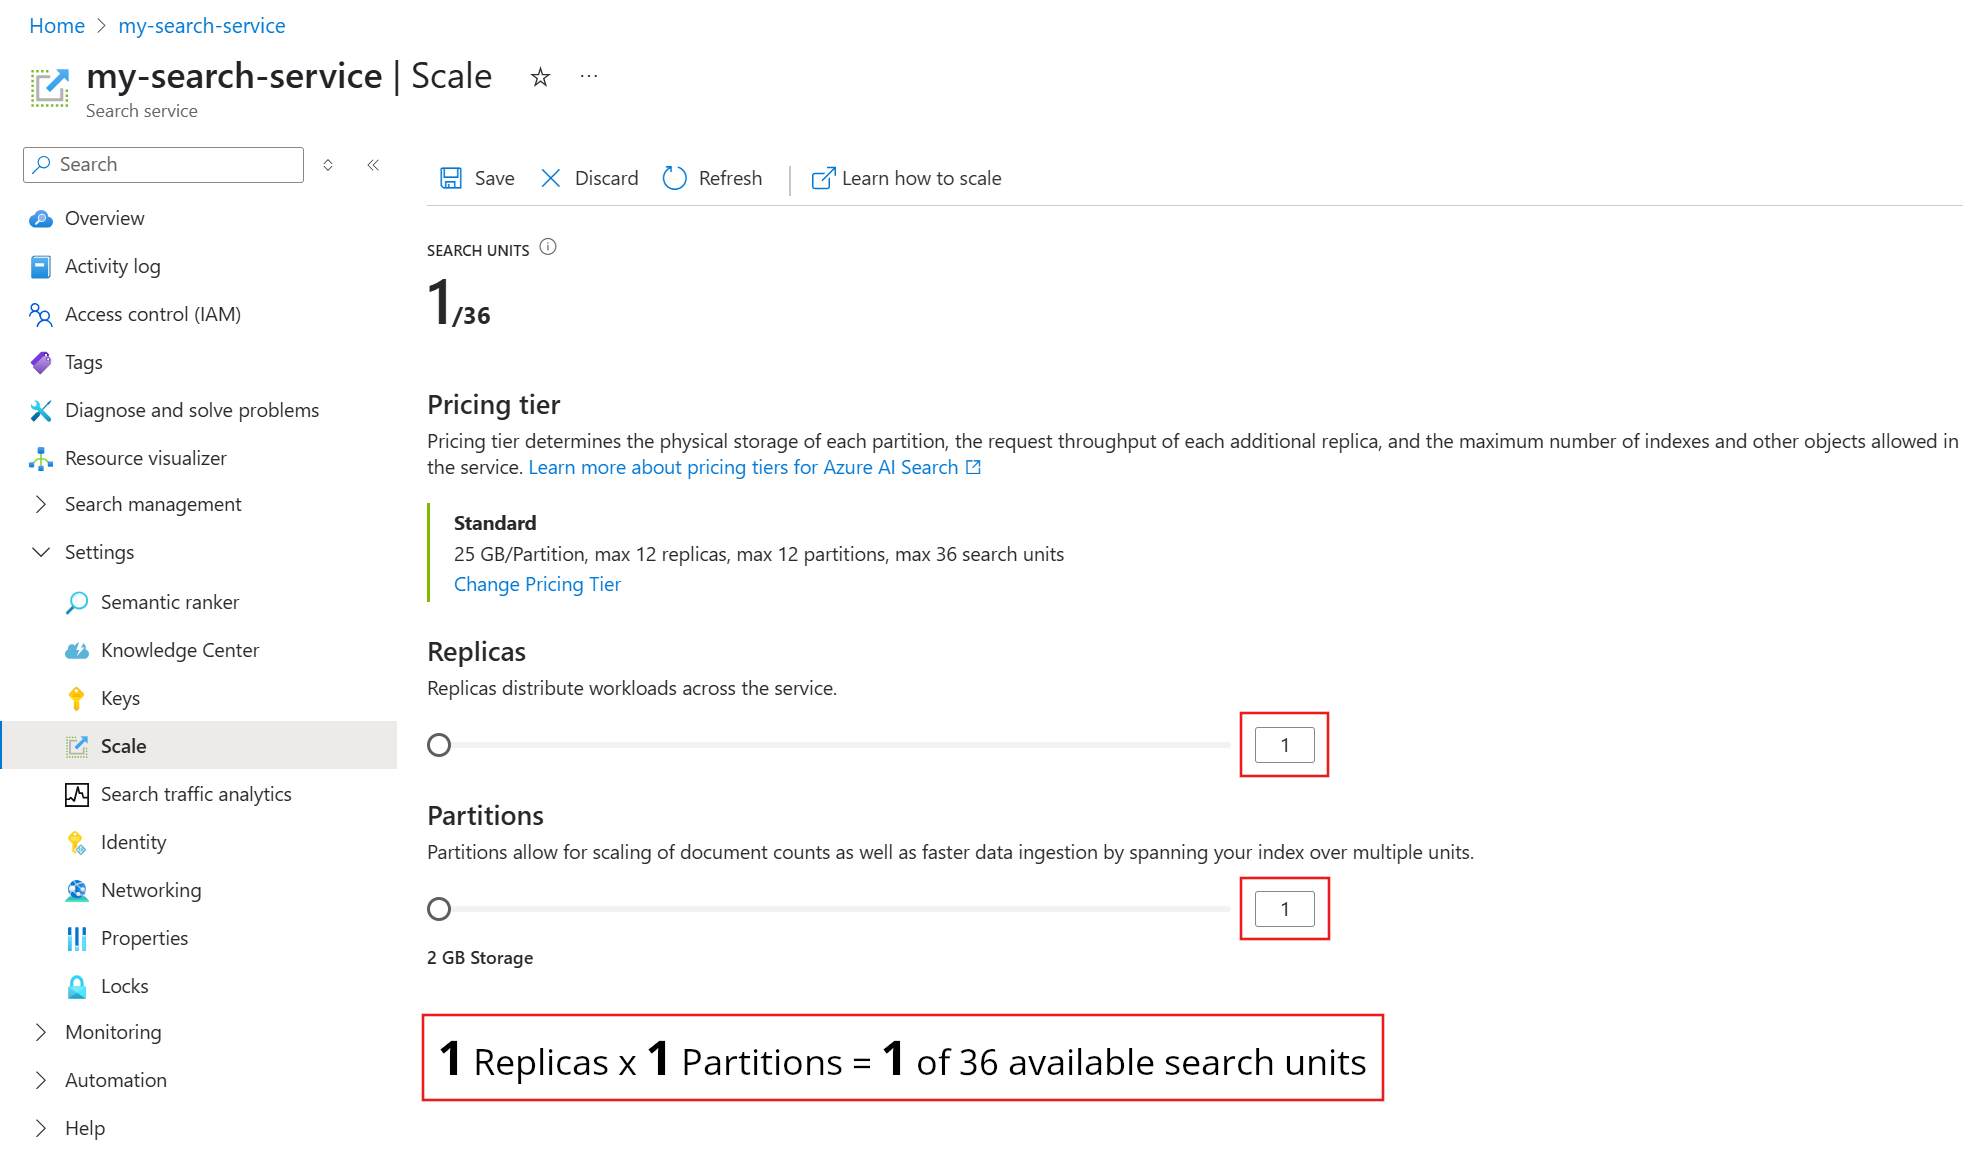Open the Networking menu item

(151, 890)
